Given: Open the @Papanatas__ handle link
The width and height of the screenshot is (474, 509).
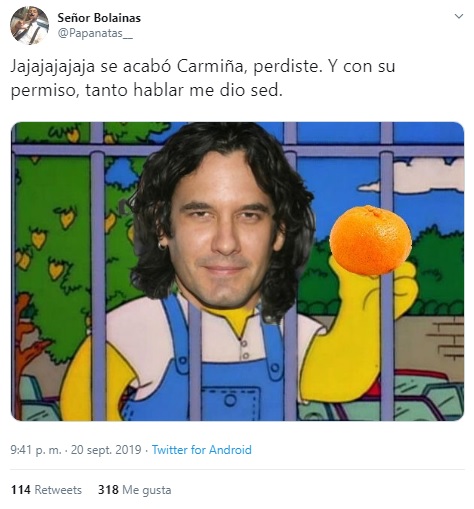Looking at the screenshot, I should [x=95, y=34].
